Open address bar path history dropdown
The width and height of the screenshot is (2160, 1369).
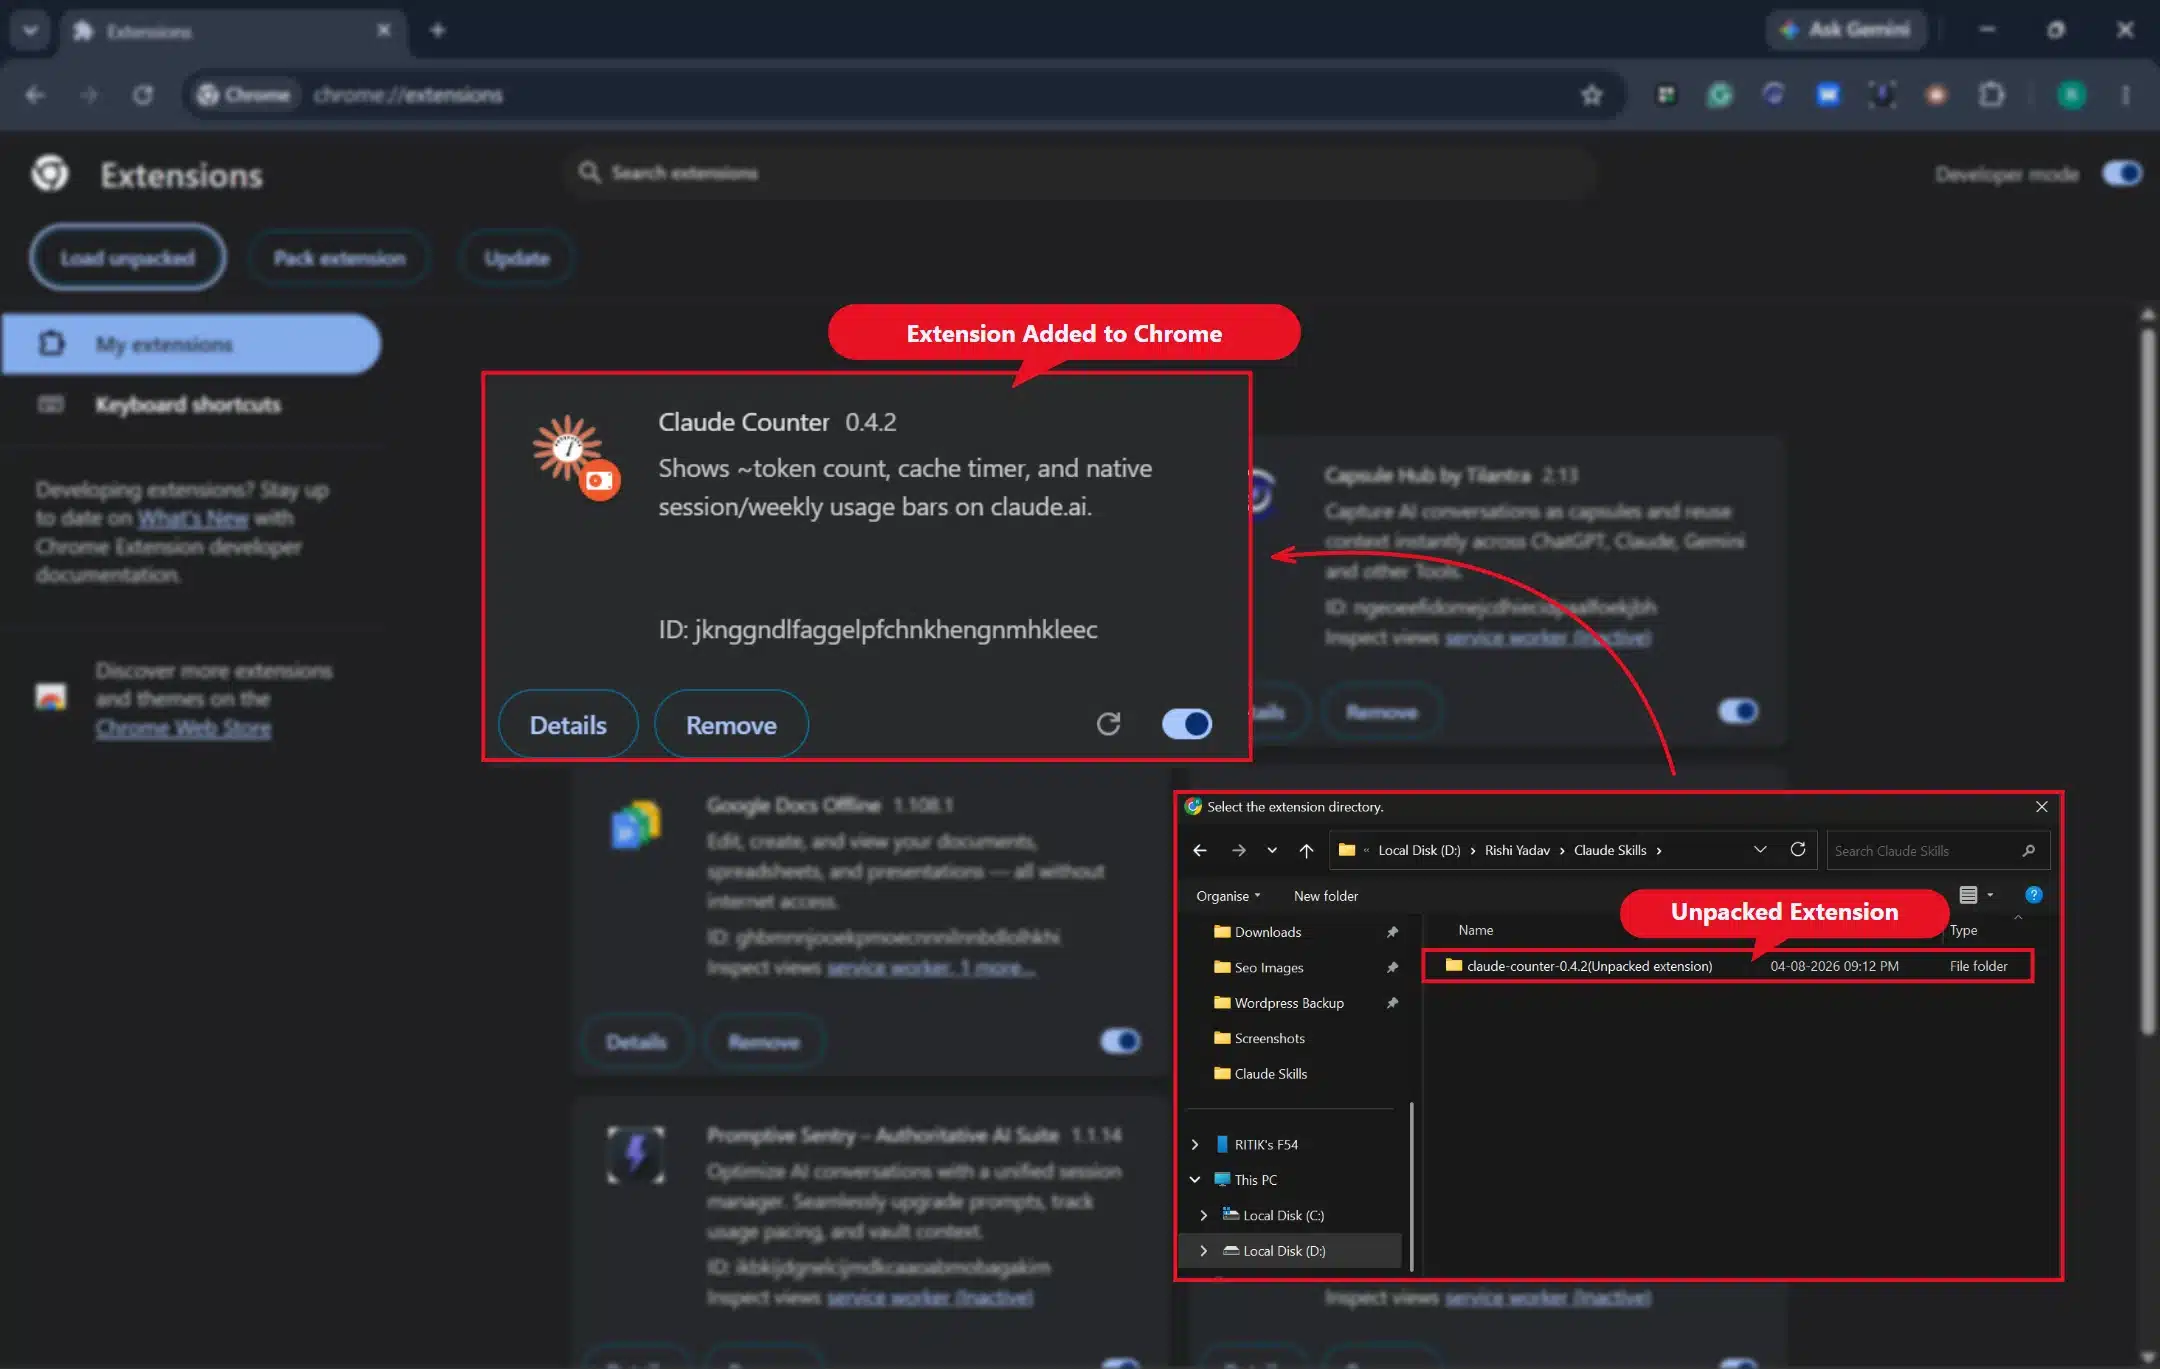(1760, 850)
